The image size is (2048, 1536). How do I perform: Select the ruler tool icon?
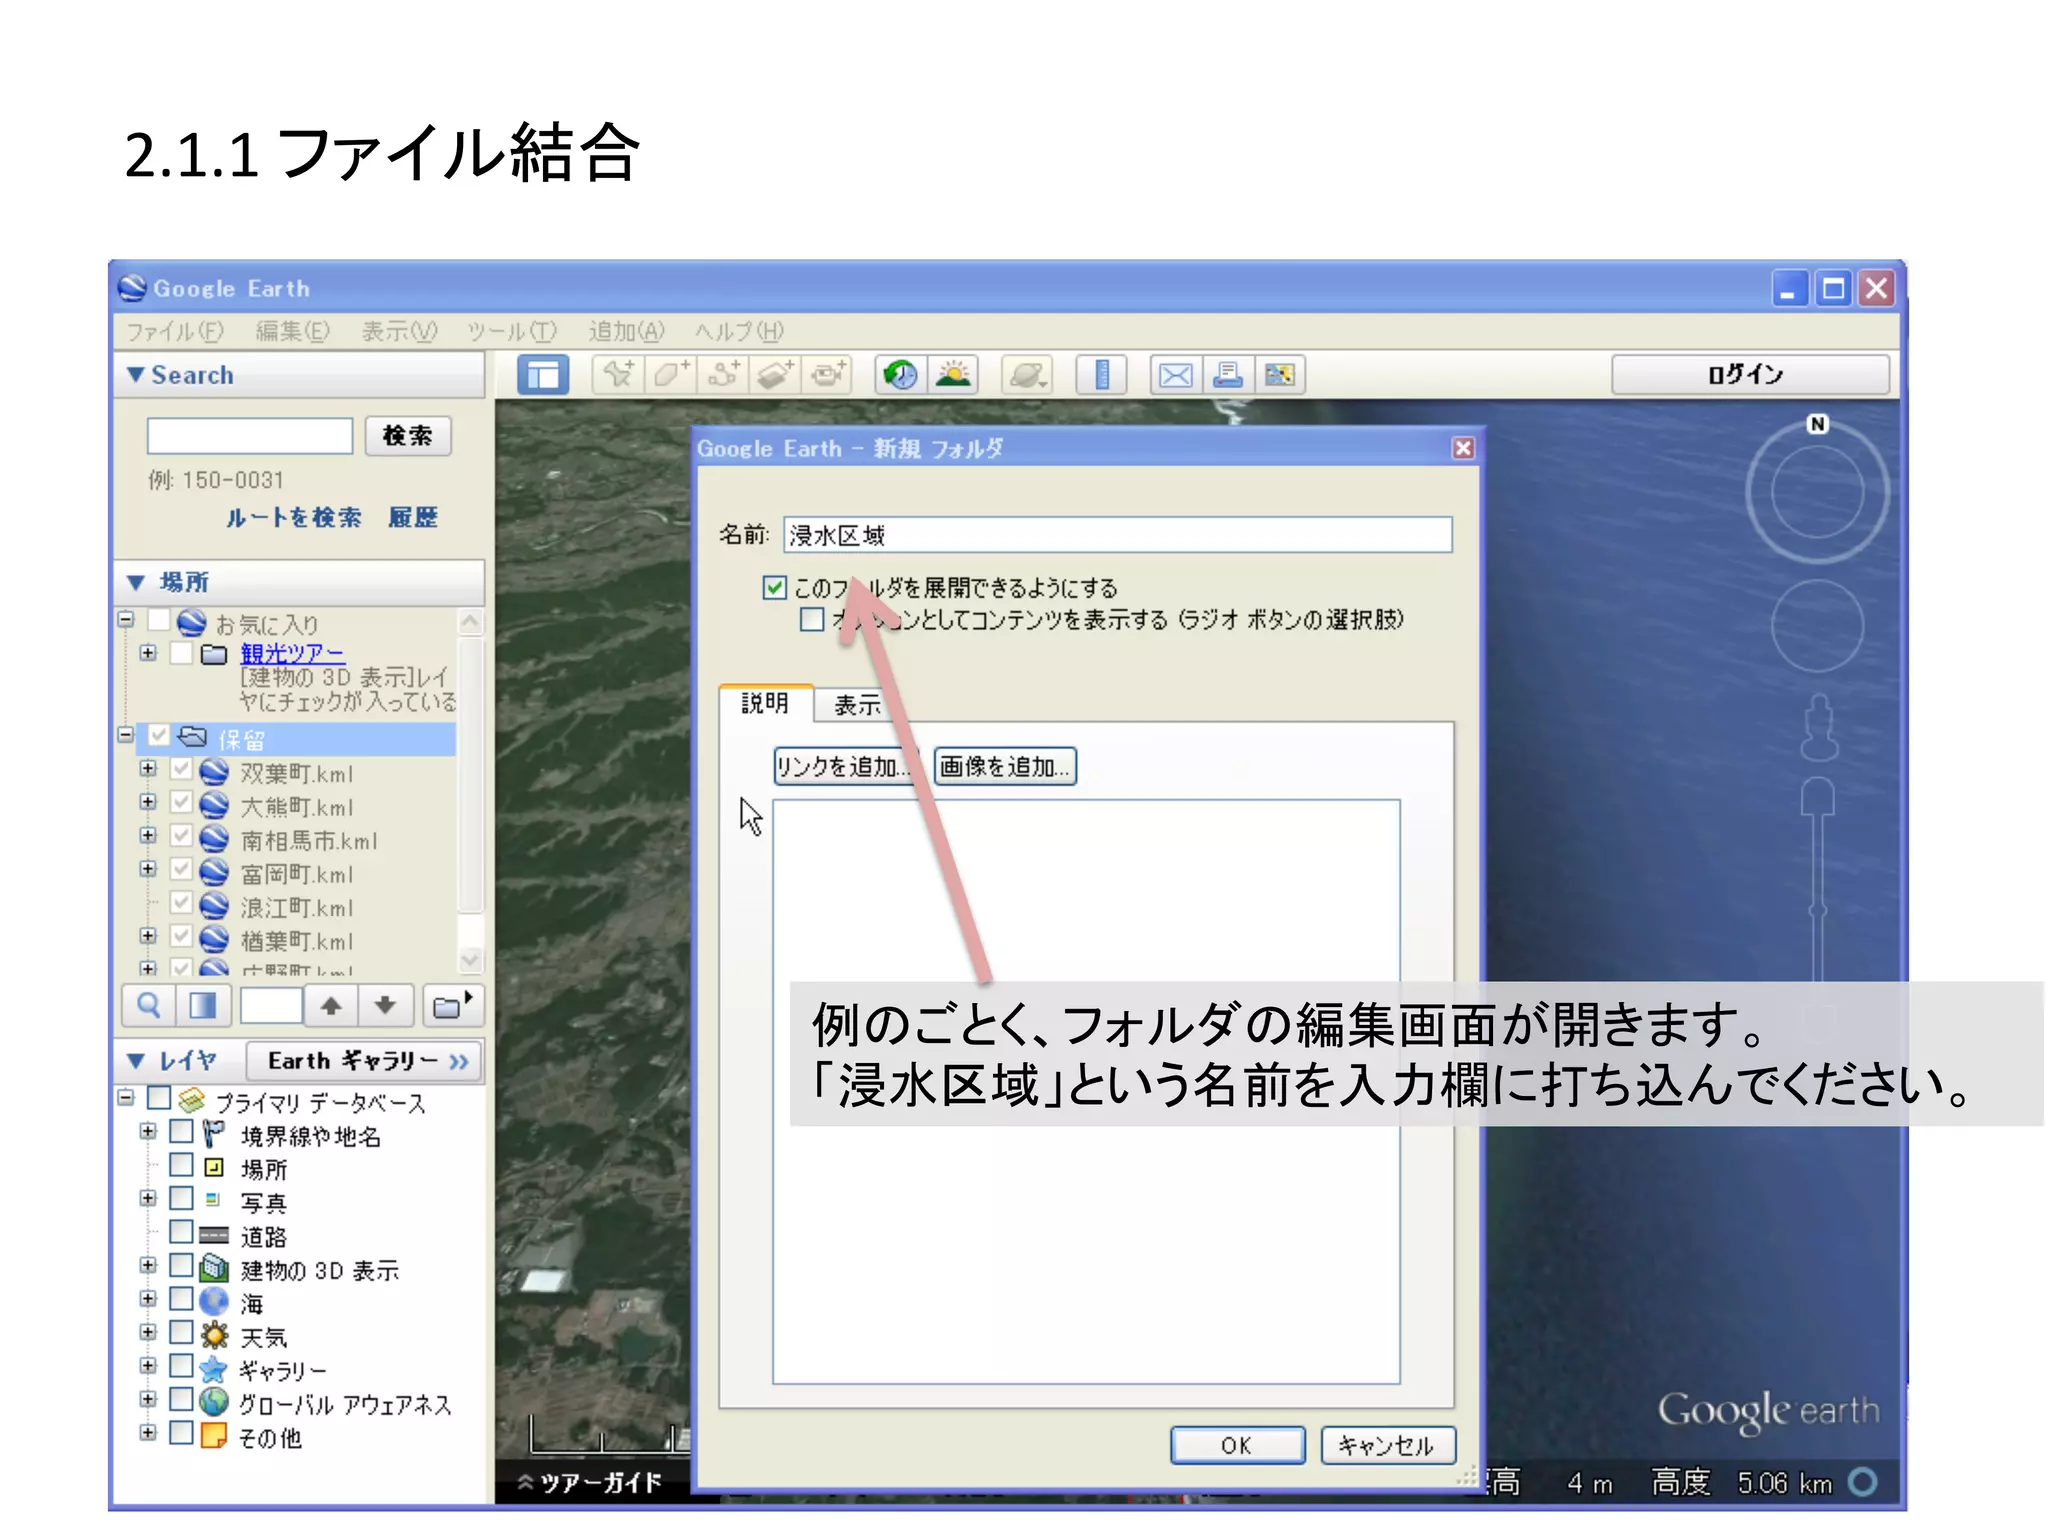coord(1102,376)
